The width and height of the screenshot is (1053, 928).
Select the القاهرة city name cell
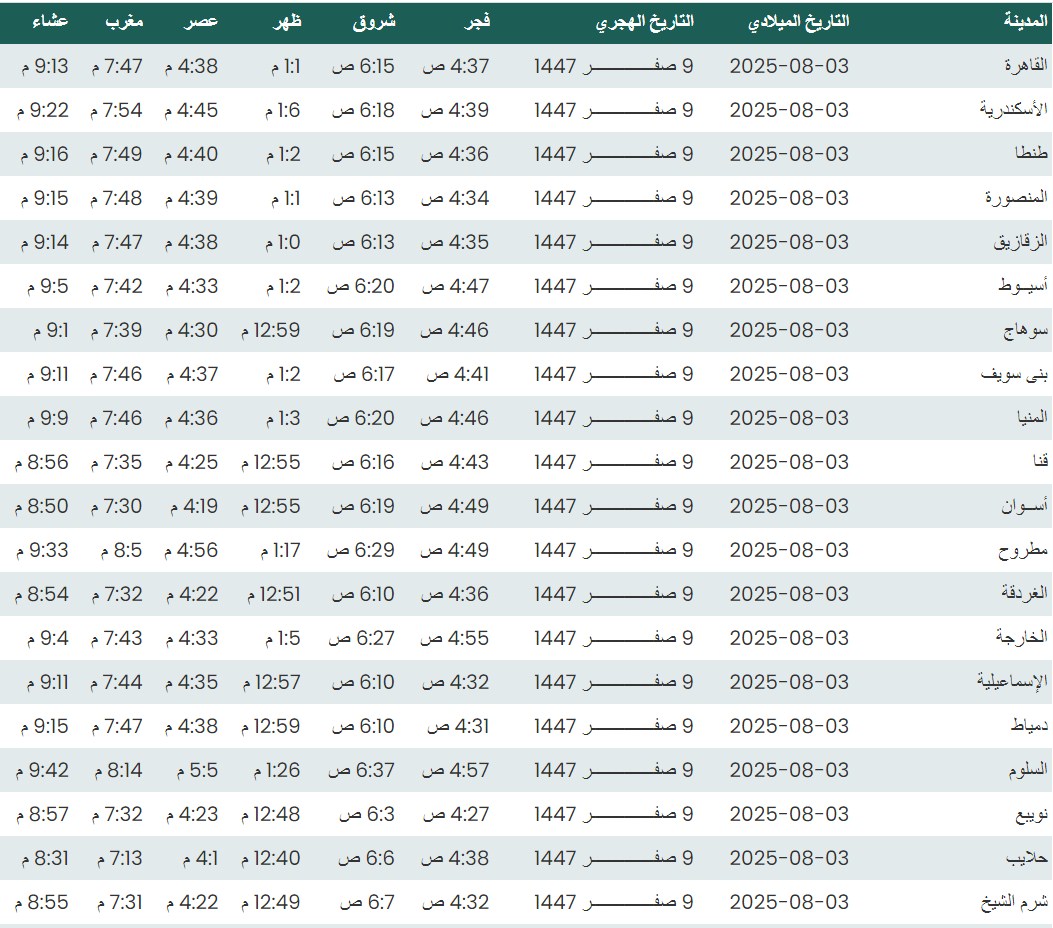(x=1025, y=66)
